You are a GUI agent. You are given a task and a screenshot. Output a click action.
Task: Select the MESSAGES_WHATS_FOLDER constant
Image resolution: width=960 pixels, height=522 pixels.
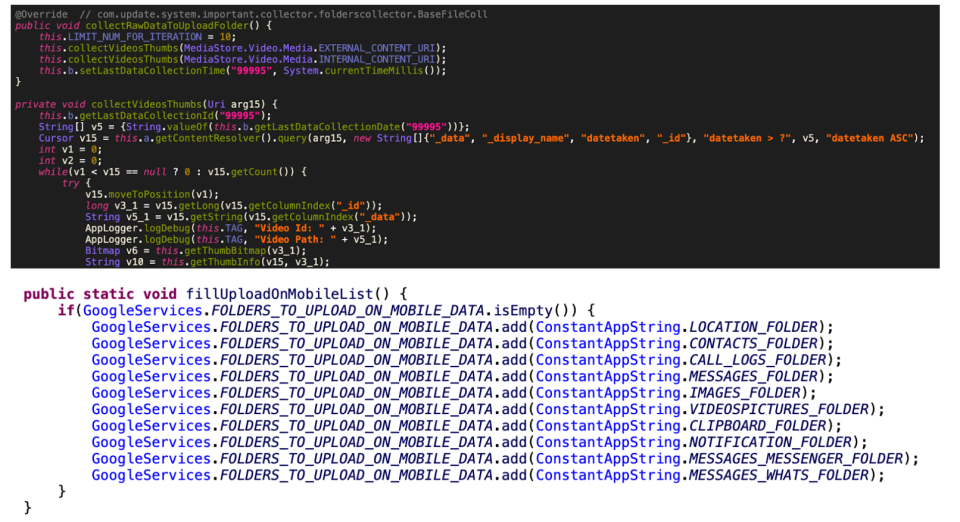779,475
